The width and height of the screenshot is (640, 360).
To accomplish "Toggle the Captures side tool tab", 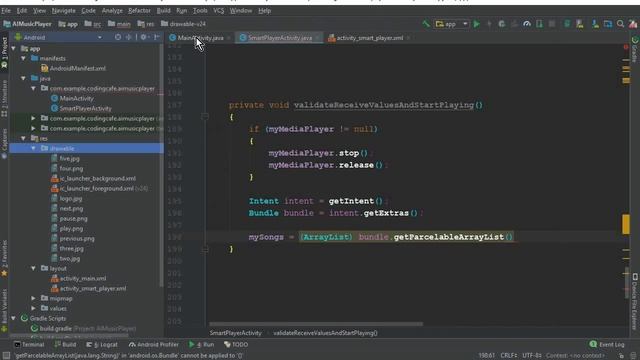I will 4,144.
